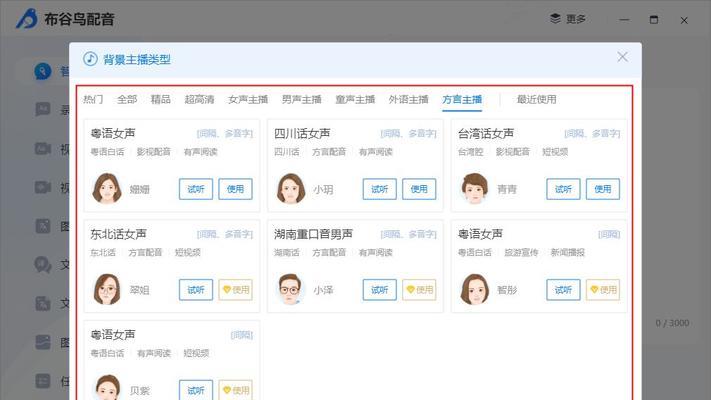The width and height of the screenshot is (711, 400).
Task: Click the music note icon beside 背景主播类型
Action: [90, 59]
